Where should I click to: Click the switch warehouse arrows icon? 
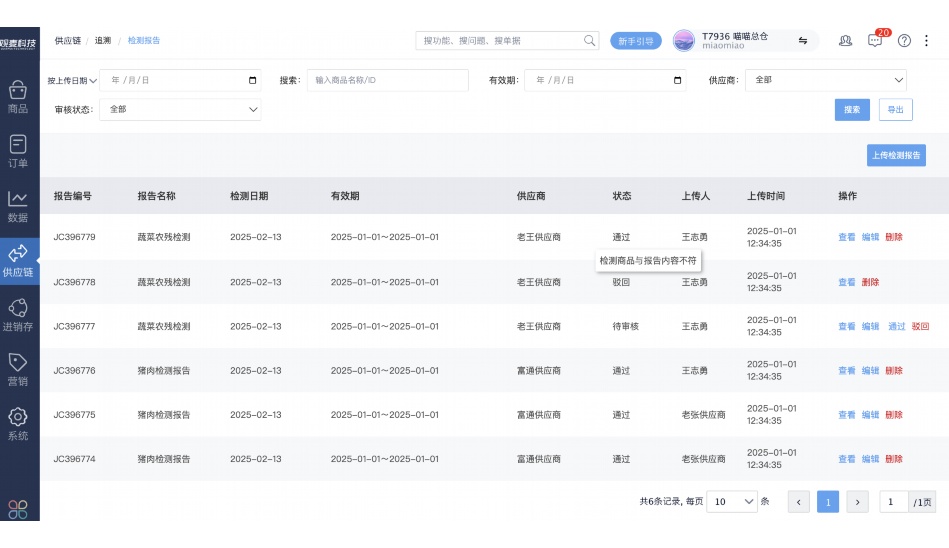tap(802, 41)
